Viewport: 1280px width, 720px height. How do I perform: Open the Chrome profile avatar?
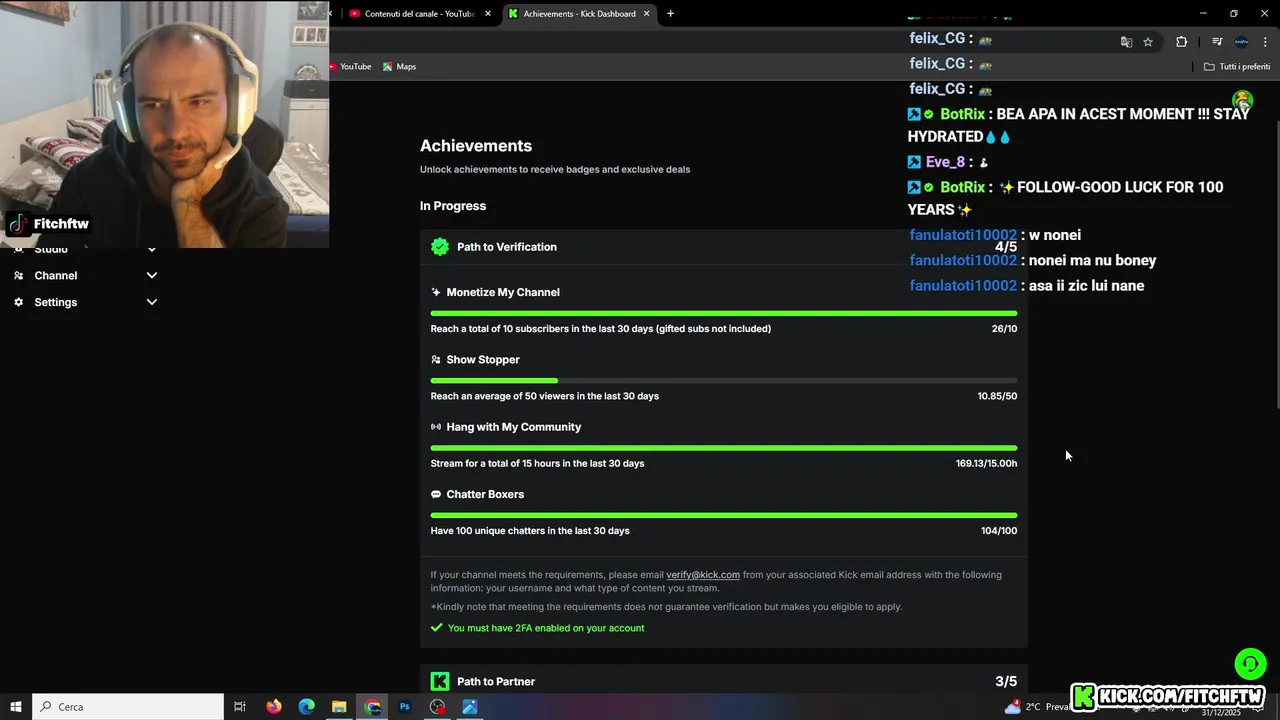(x=1241, y=42)
